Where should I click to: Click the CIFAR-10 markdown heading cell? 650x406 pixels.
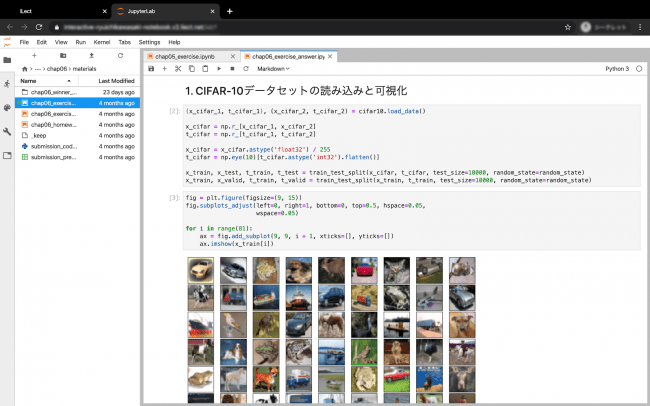click(296, 90)
